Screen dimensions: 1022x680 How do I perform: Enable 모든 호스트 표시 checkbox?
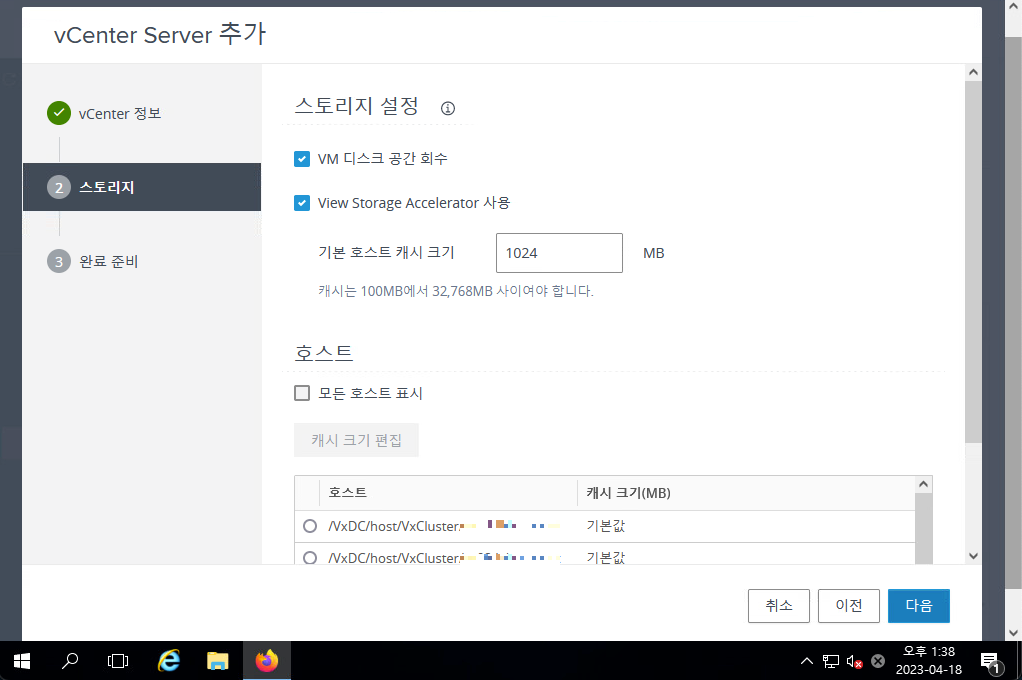coord(302,393)
